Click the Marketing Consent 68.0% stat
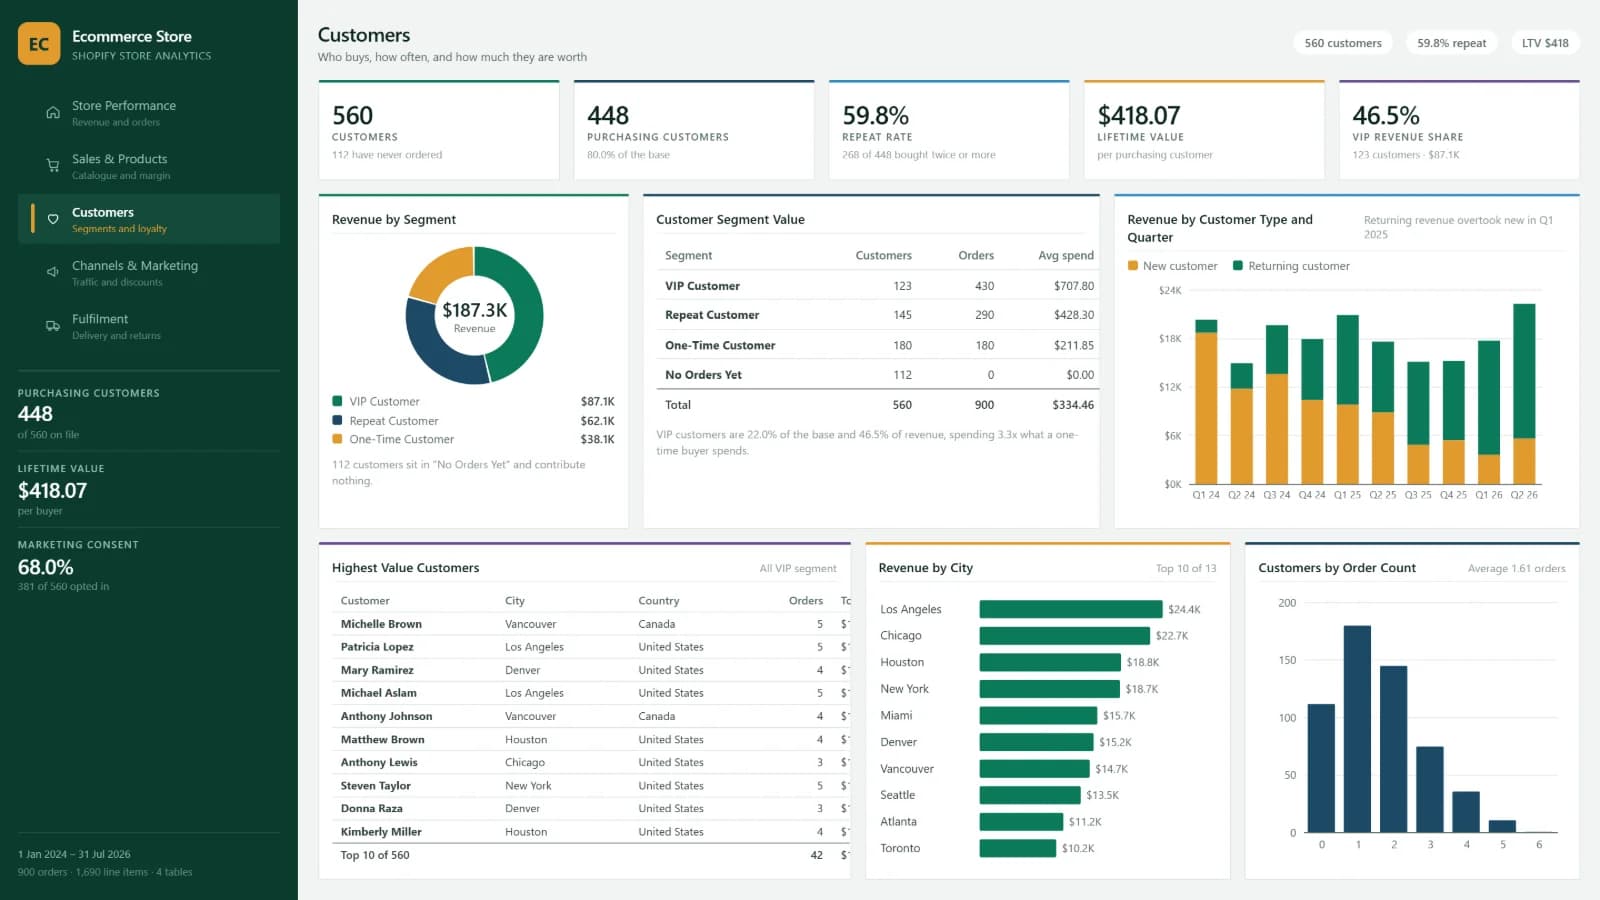Viewport: 1600px width, 900px height. click(149, 566)
